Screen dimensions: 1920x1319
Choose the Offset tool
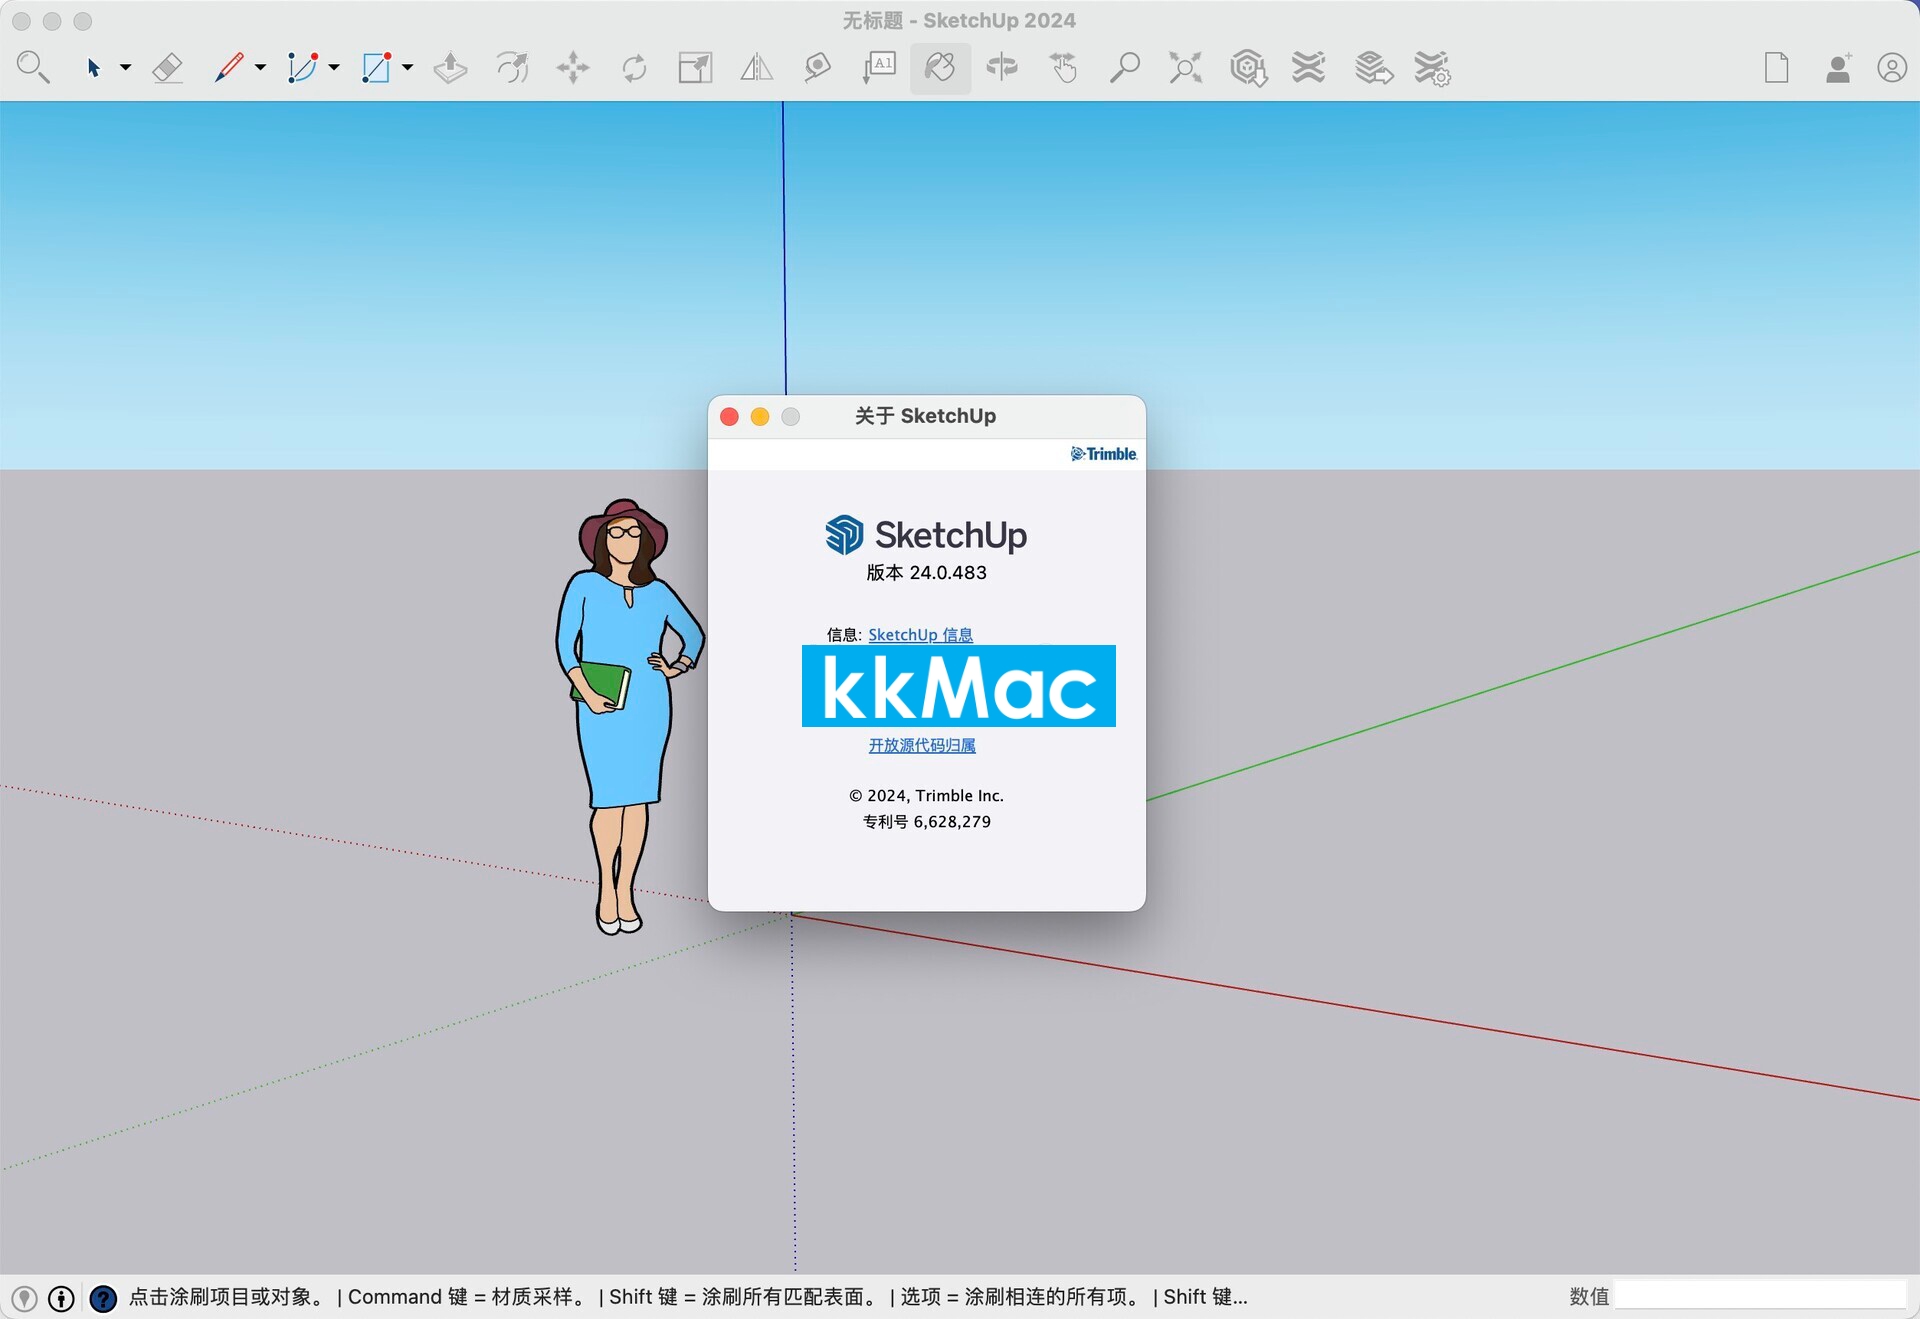point(512,68)
